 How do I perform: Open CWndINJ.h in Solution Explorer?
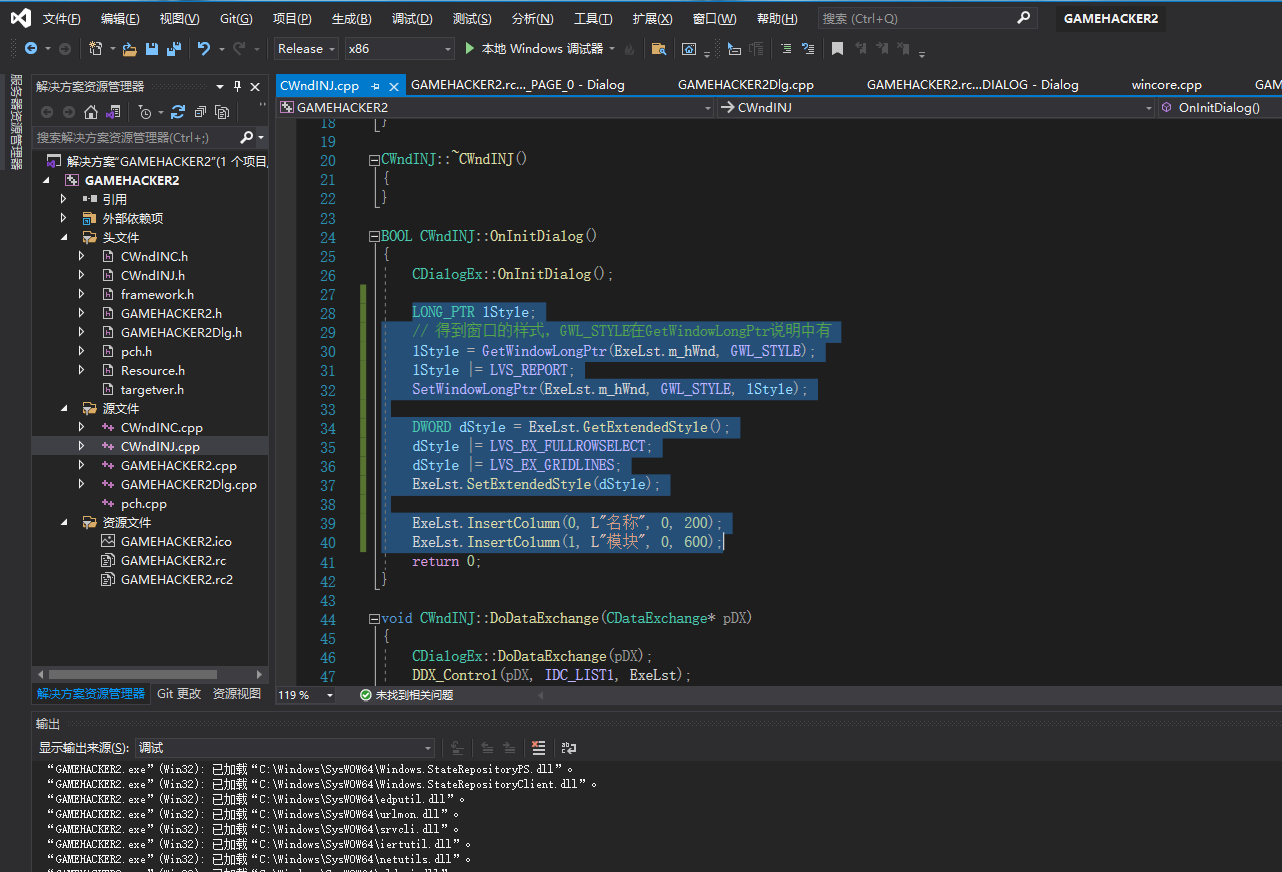point(153,276)
